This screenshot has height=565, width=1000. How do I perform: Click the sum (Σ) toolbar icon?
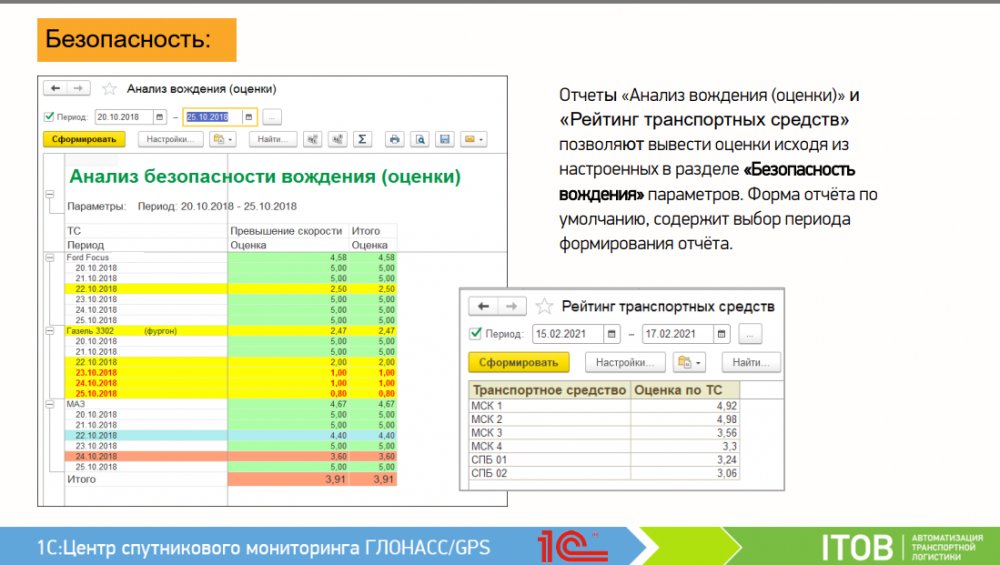[x=364, y=140]
